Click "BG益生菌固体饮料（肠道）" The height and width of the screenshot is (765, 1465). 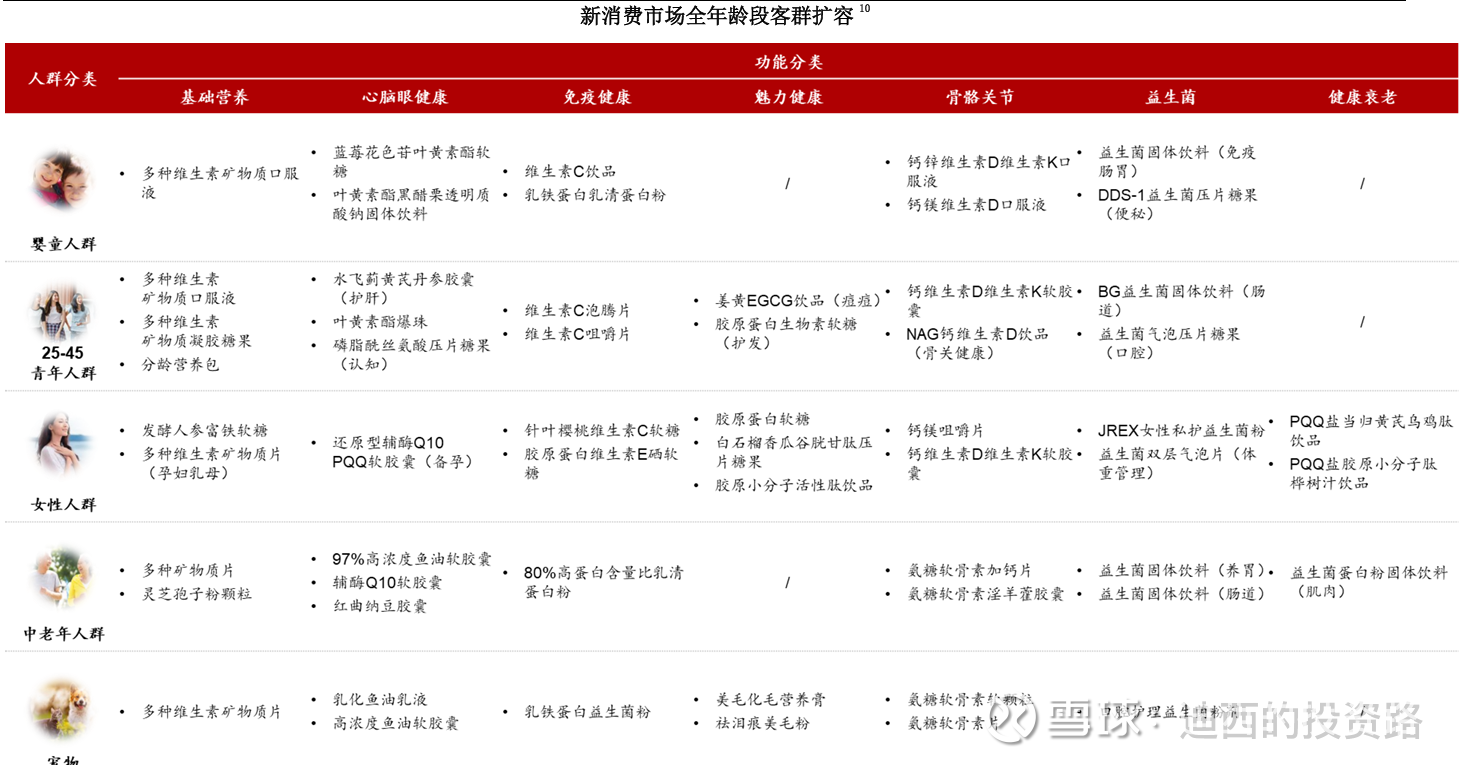point(1182,301)
